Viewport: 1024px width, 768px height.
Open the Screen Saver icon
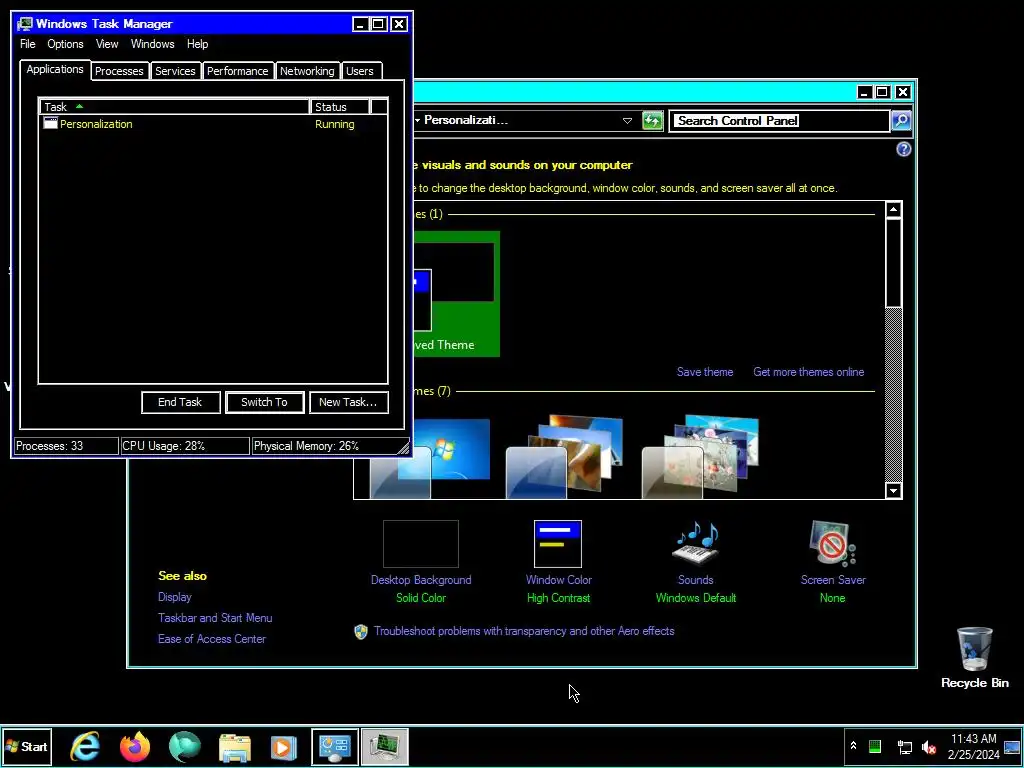point(833,544)
